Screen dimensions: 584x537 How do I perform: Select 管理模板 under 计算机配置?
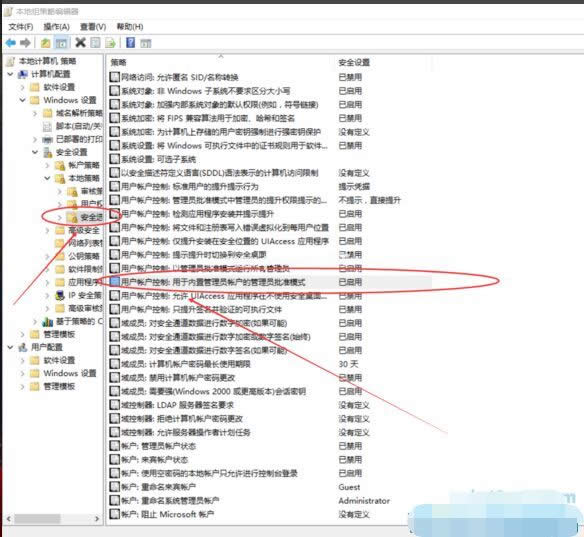click(x=59, y=334)
